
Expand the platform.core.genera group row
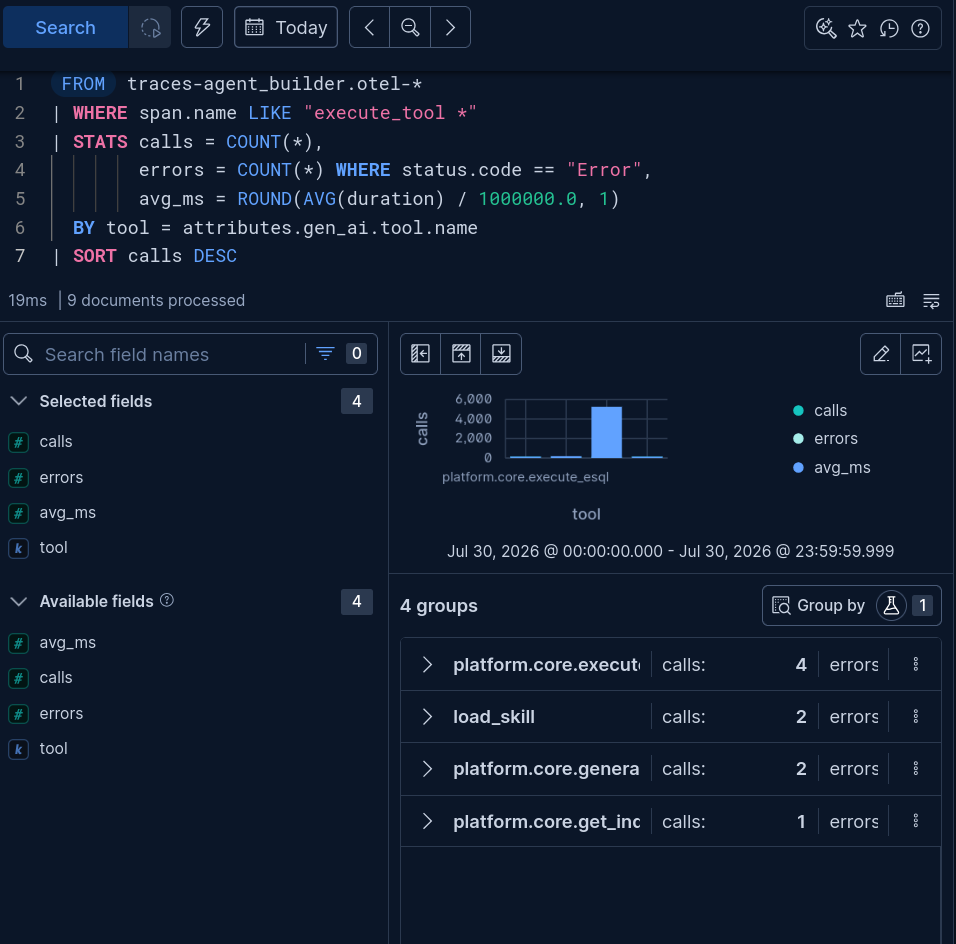click(x=427, y=769)
